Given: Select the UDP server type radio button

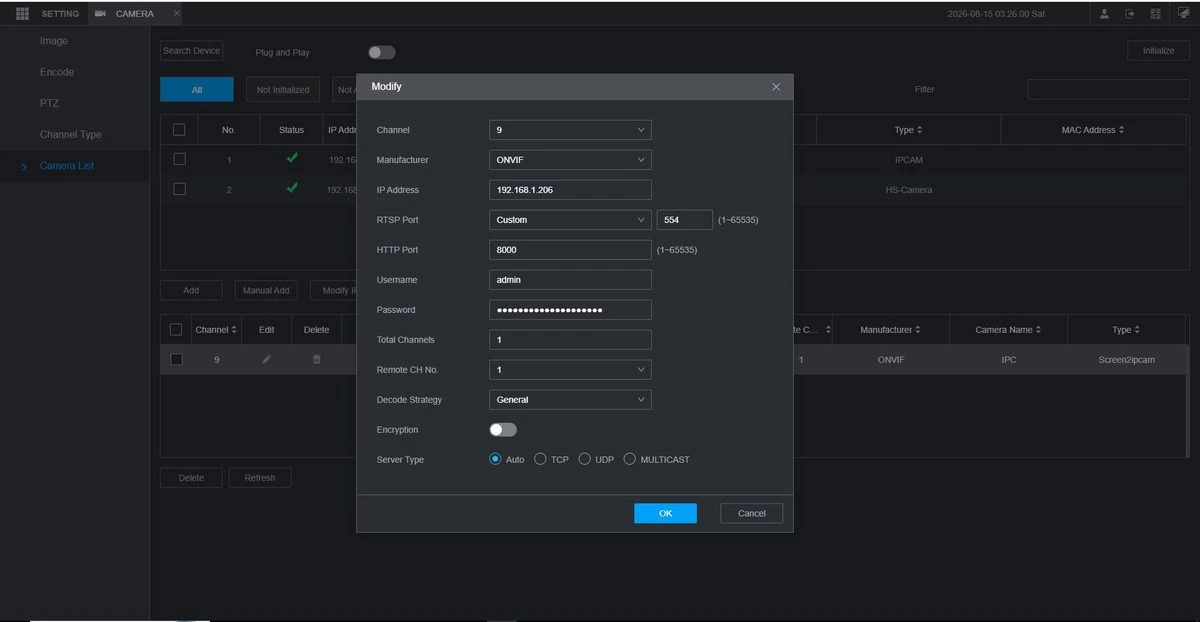Looking at the screenshot, I should coord(585,460).
